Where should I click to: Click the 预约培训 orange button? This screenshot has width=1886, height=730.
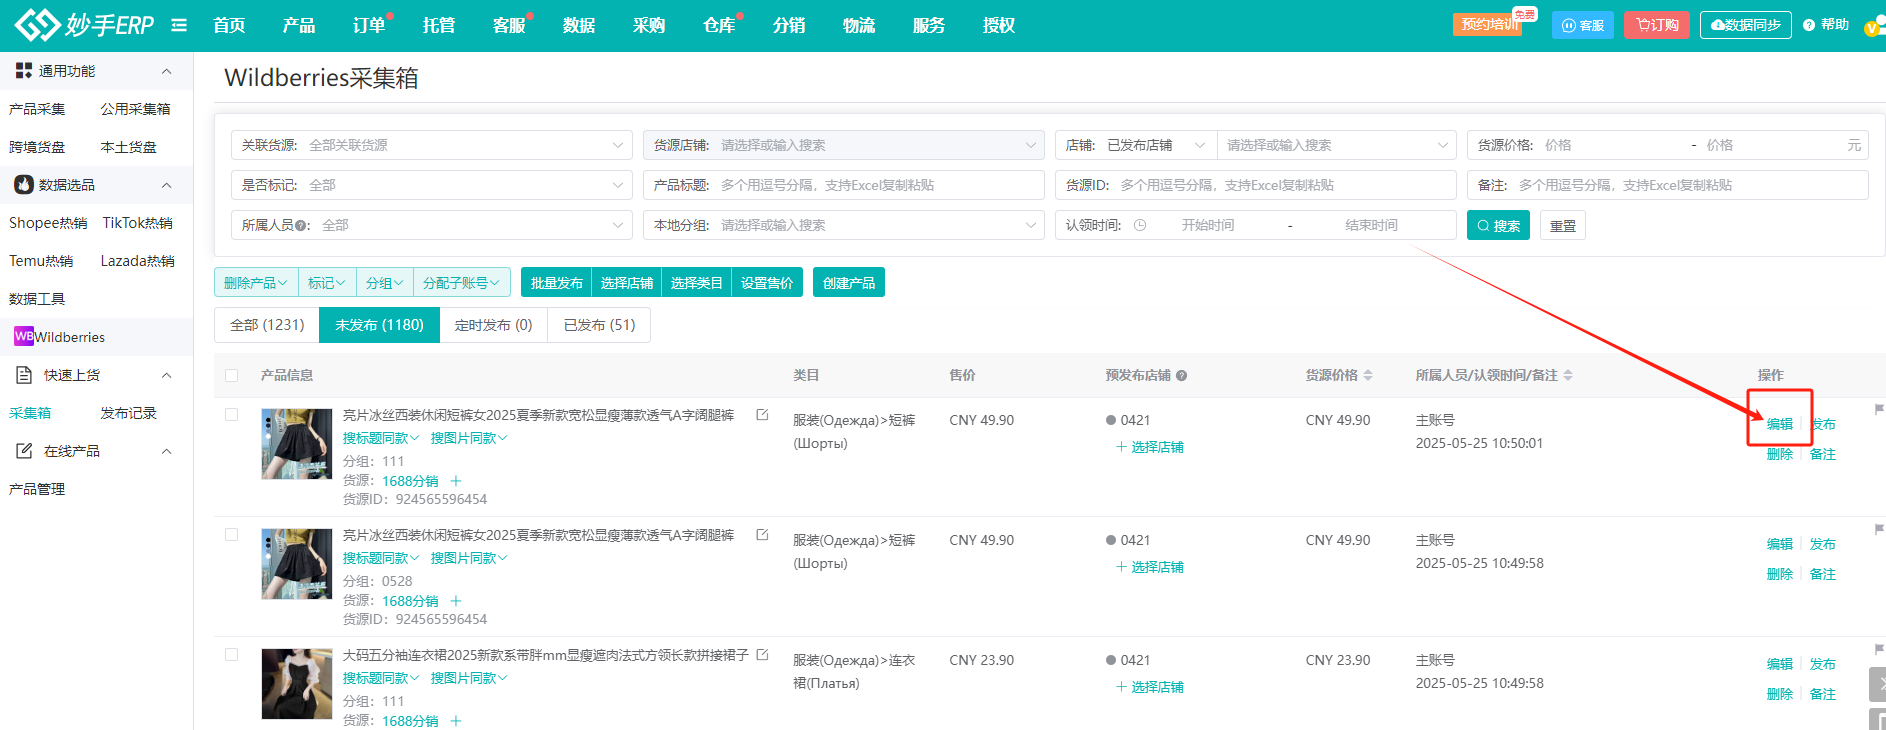click(x=1489, y=25)
